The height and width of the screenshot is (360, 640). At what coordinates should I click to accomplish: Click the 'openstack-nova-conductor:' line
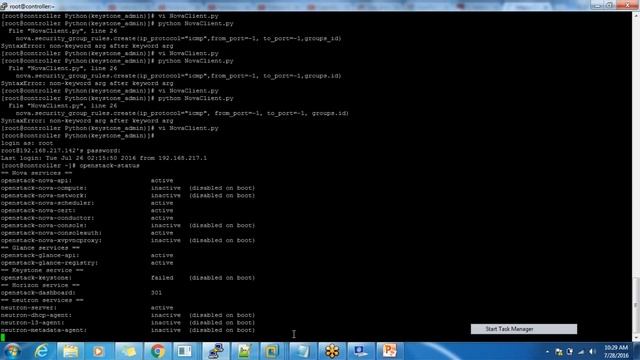point(87,218)
